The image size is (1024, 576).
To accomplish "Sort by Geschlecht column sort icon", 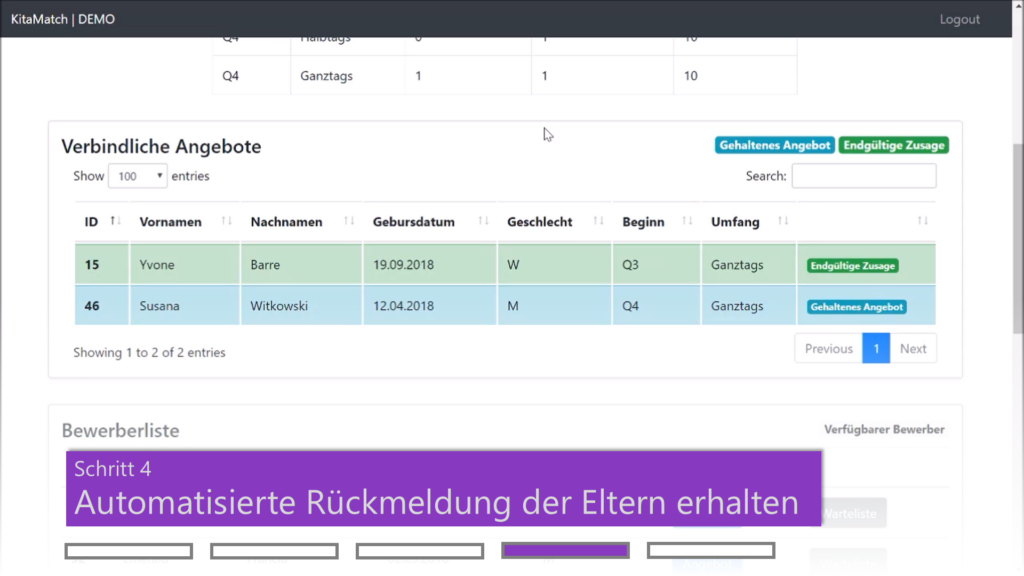I will (x=598, y=221).
